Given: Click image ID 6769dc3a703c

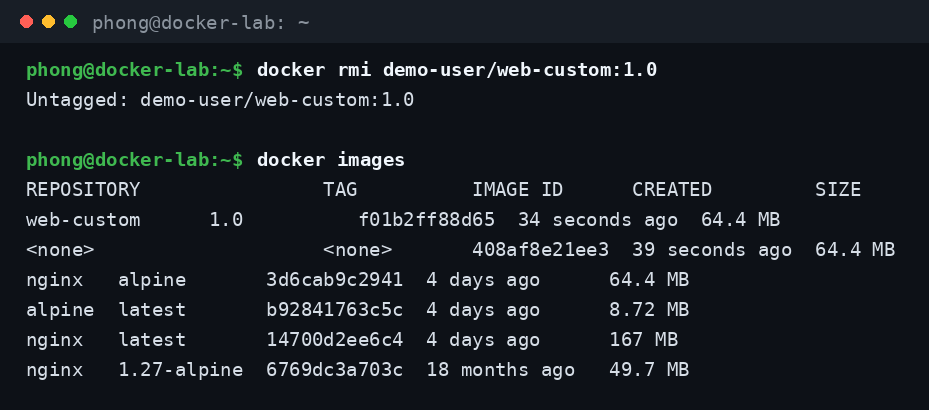Looking at the screenshot, I should [x=335, y=370].
